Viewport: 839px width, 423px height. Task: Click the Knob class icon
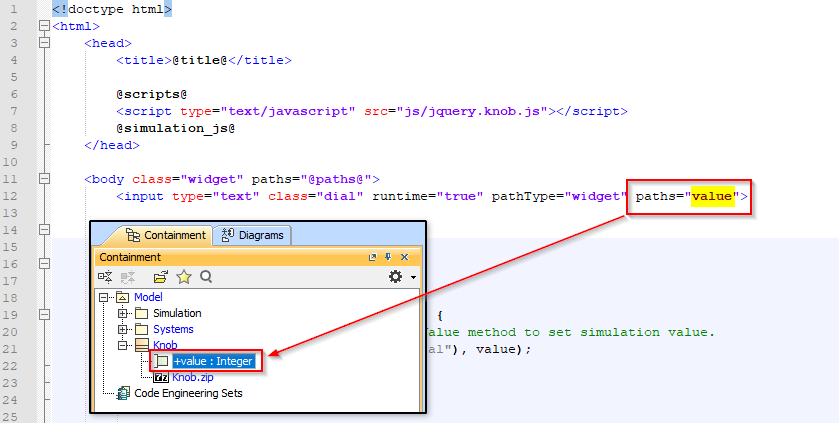tap(141, 345)
